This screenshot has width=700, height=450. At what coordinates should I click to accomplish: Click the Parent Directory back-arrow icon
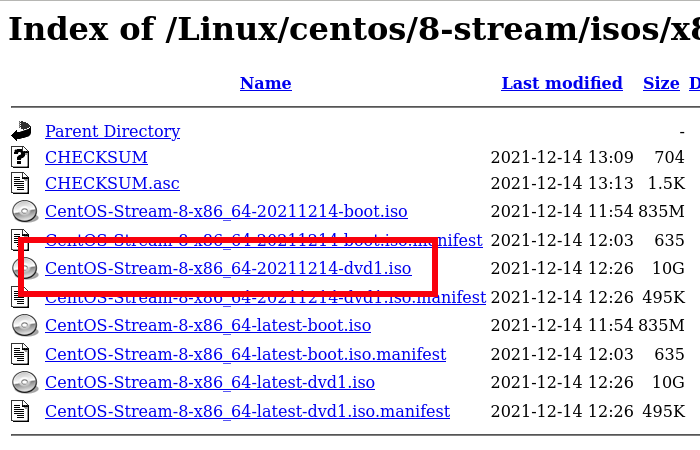[x=22, y=131]
